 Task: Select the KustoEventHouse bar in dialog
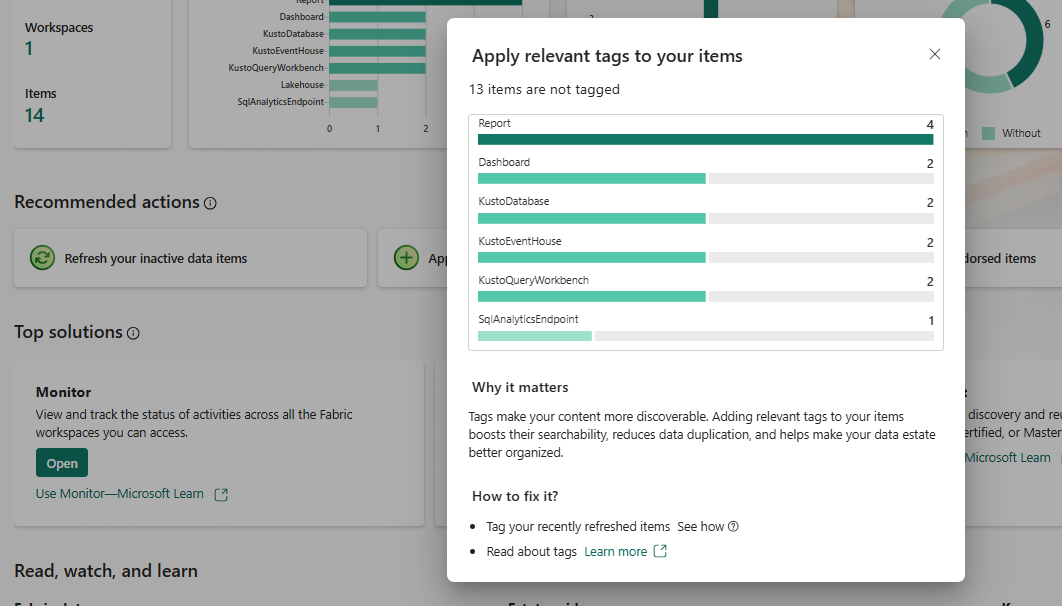pos(592,257)
